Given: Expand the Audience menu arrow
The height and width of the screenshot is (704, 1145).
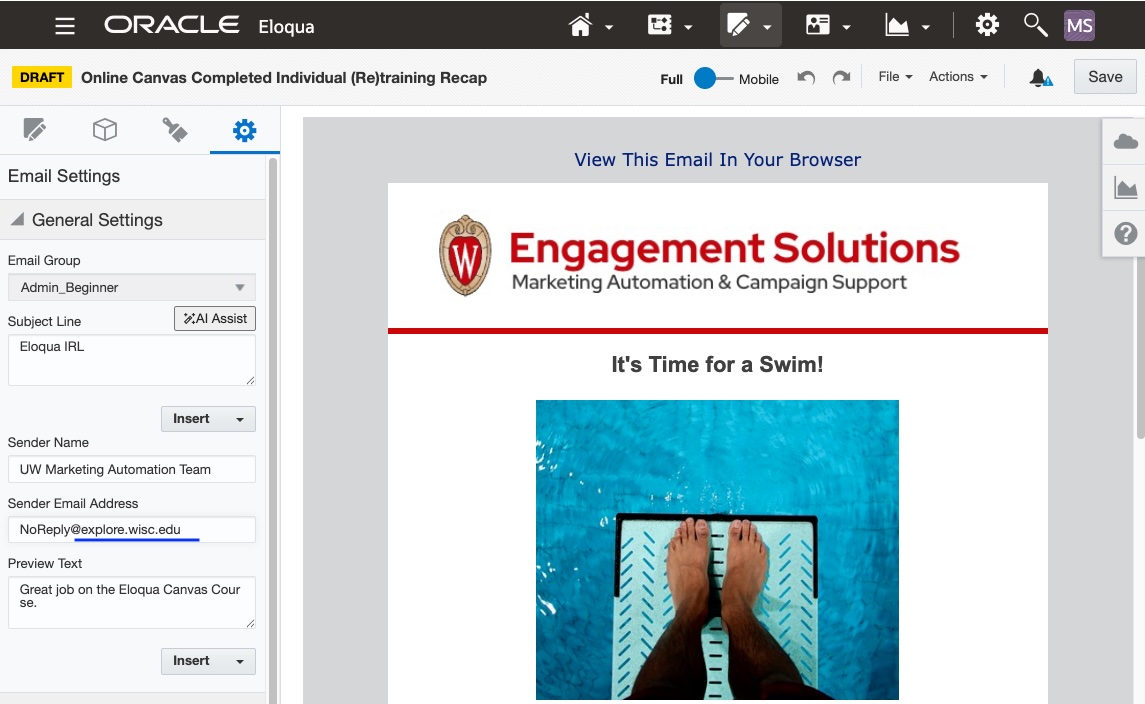Looking at the screenshot, I should 846,28.
